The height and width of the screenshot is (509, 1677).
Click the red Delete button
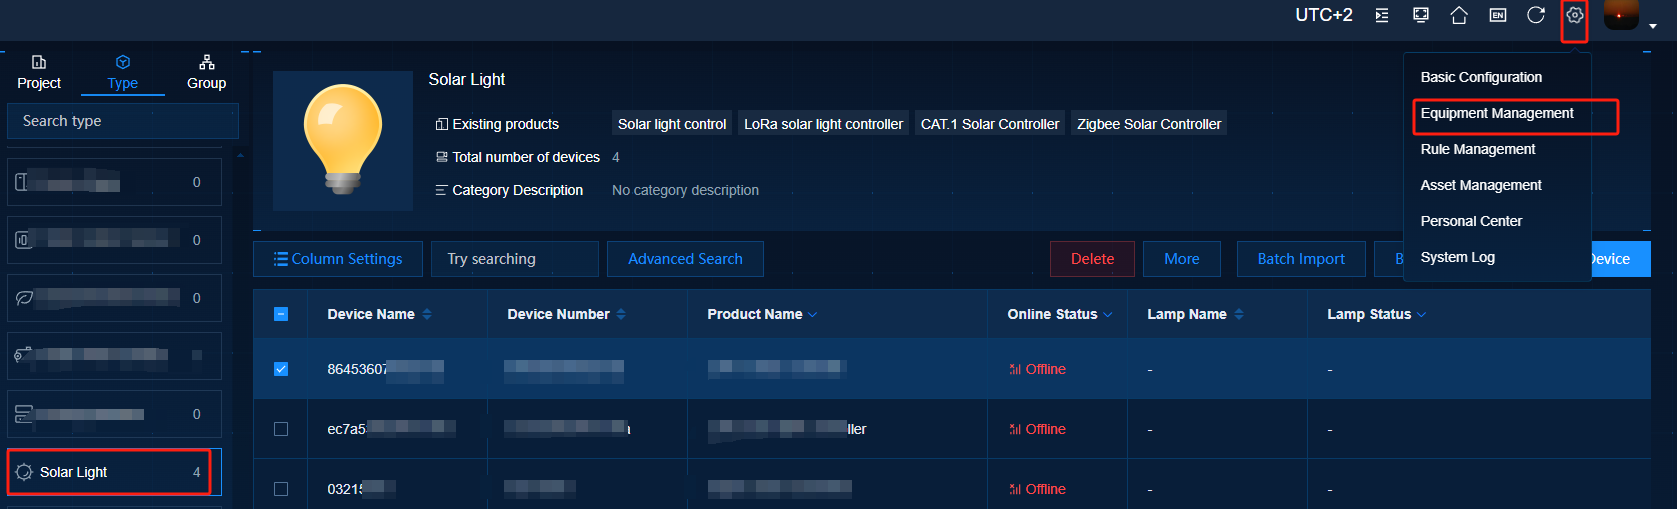1092,259
